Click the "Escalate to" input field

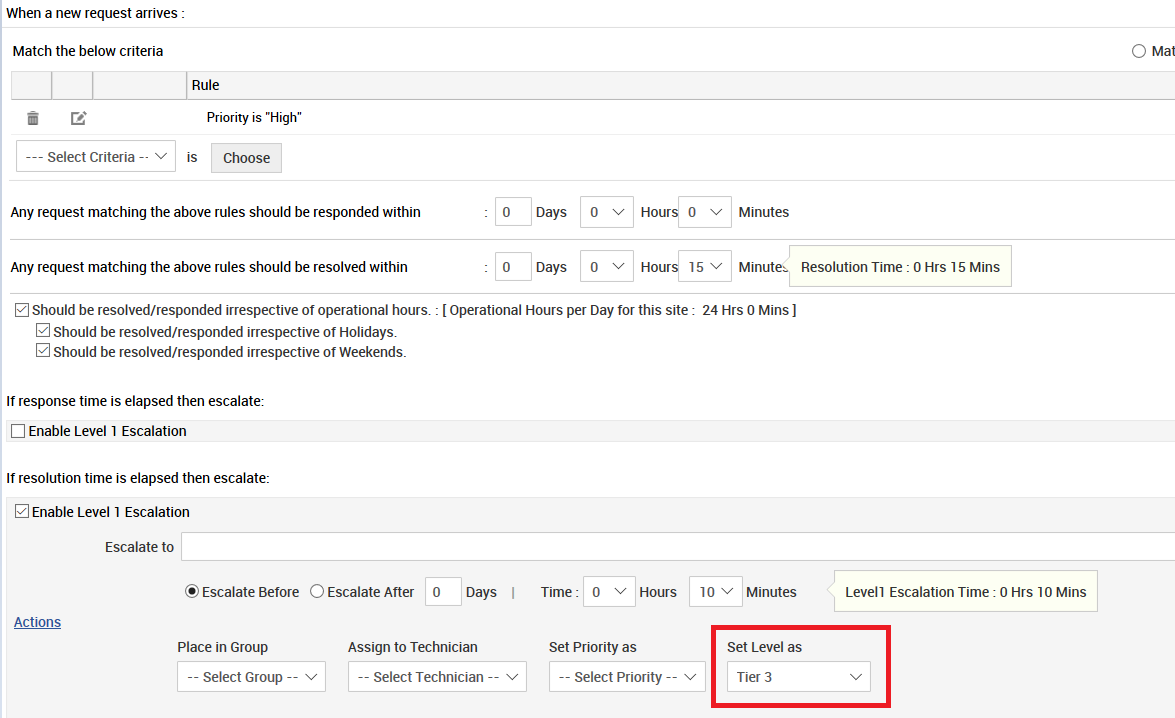click(500, 547)
